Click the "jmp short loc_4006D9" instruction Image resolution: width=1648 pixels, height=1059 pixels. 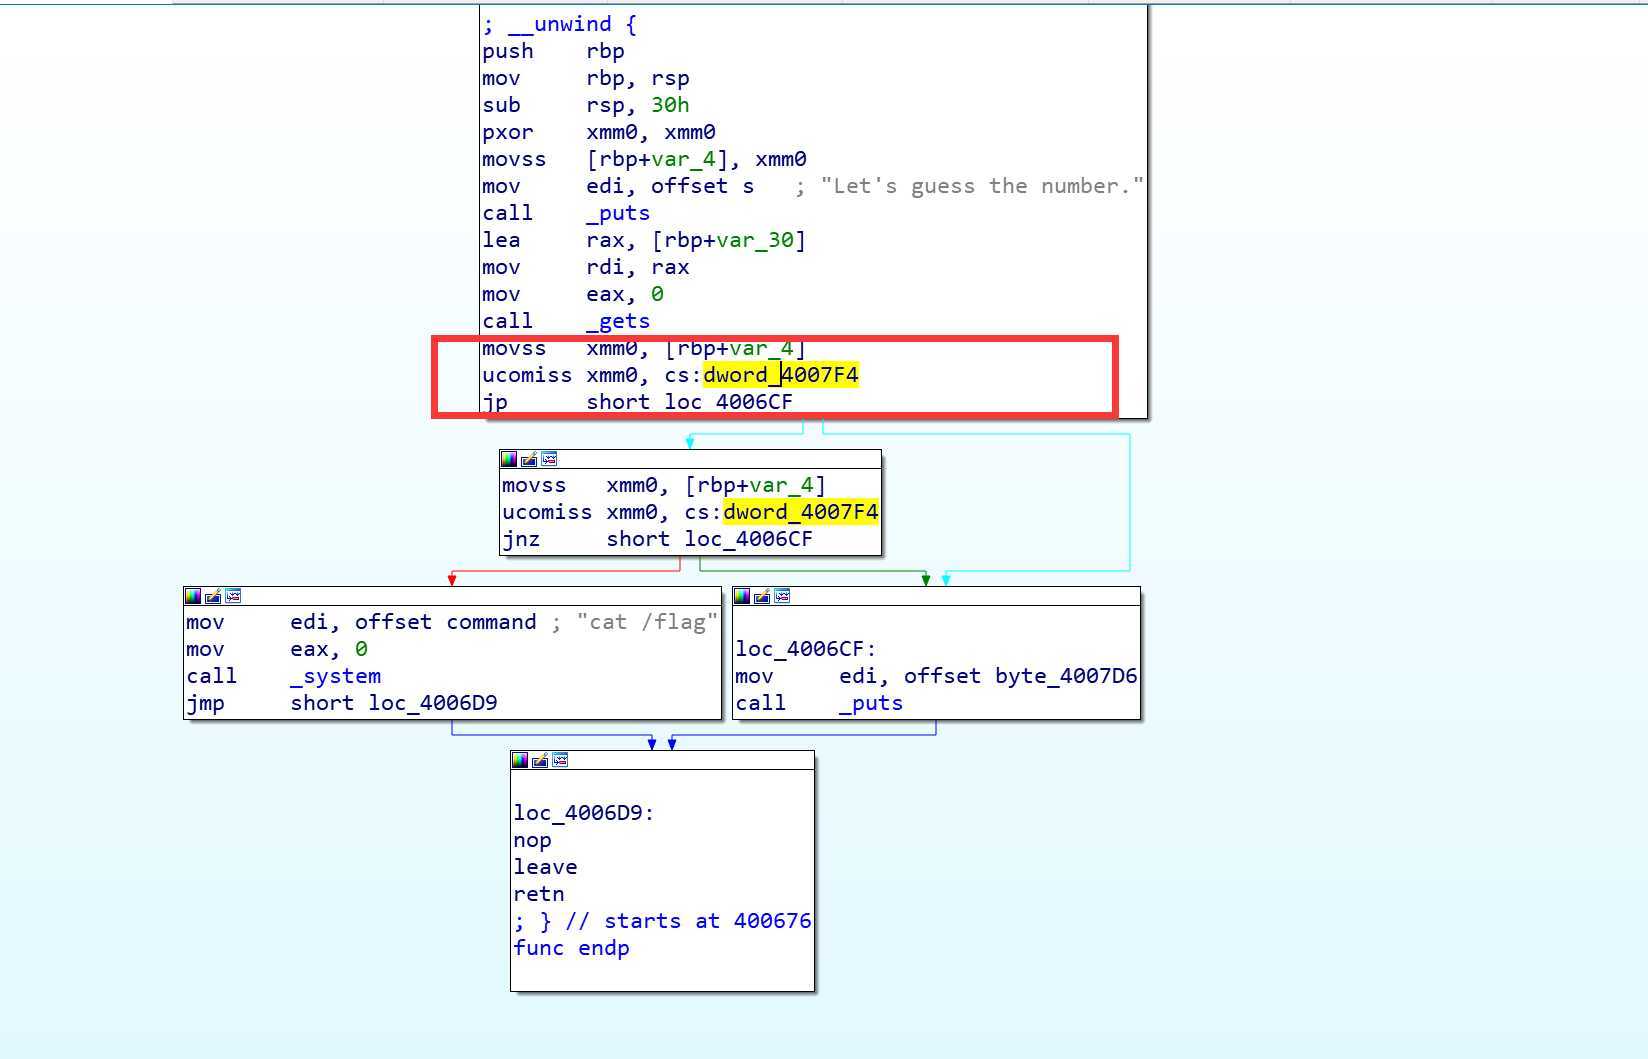click(341, 703)
